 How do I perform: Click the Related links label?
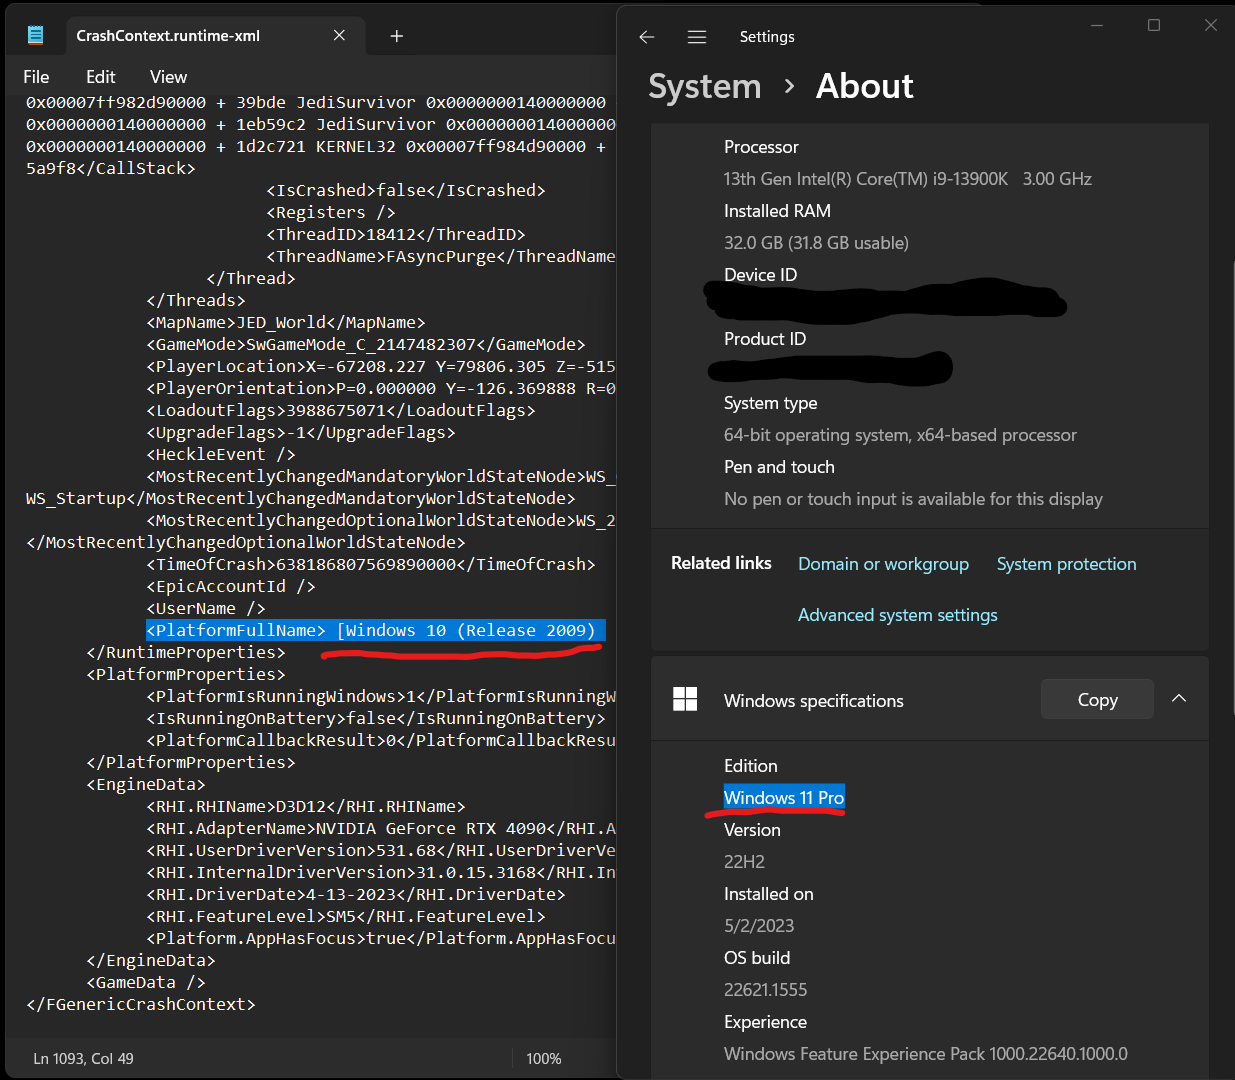[721, 563]
